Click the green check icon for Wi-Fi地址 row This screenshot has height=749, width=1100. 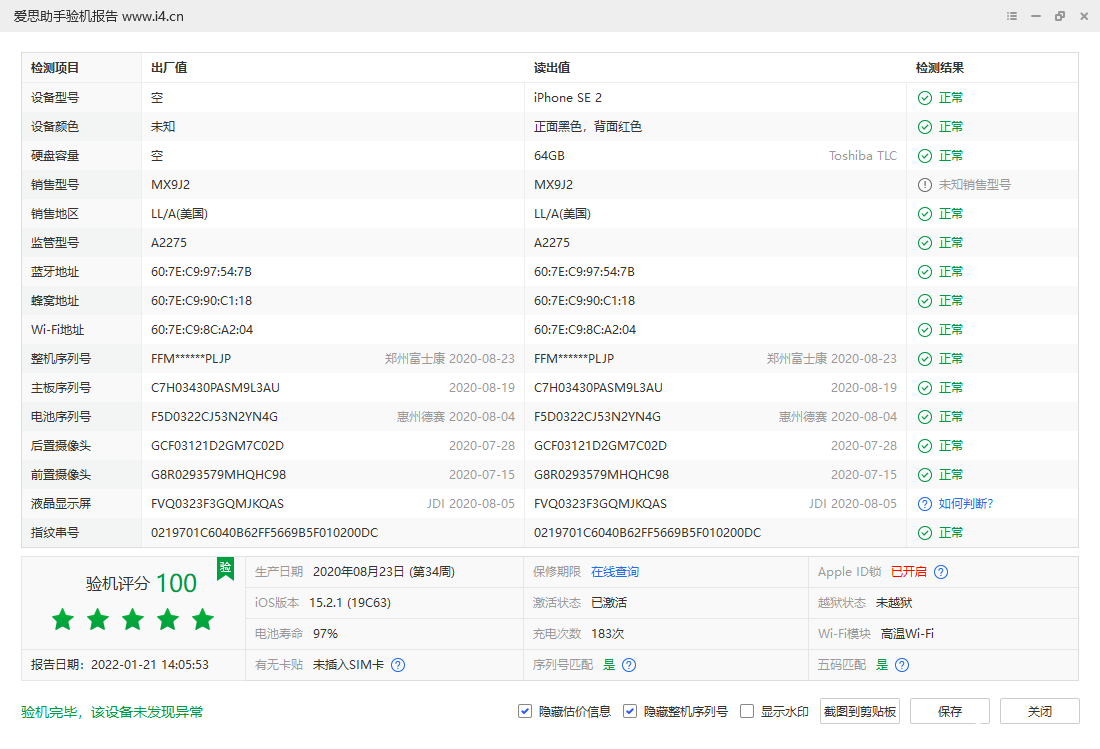(x=925, y=330)
